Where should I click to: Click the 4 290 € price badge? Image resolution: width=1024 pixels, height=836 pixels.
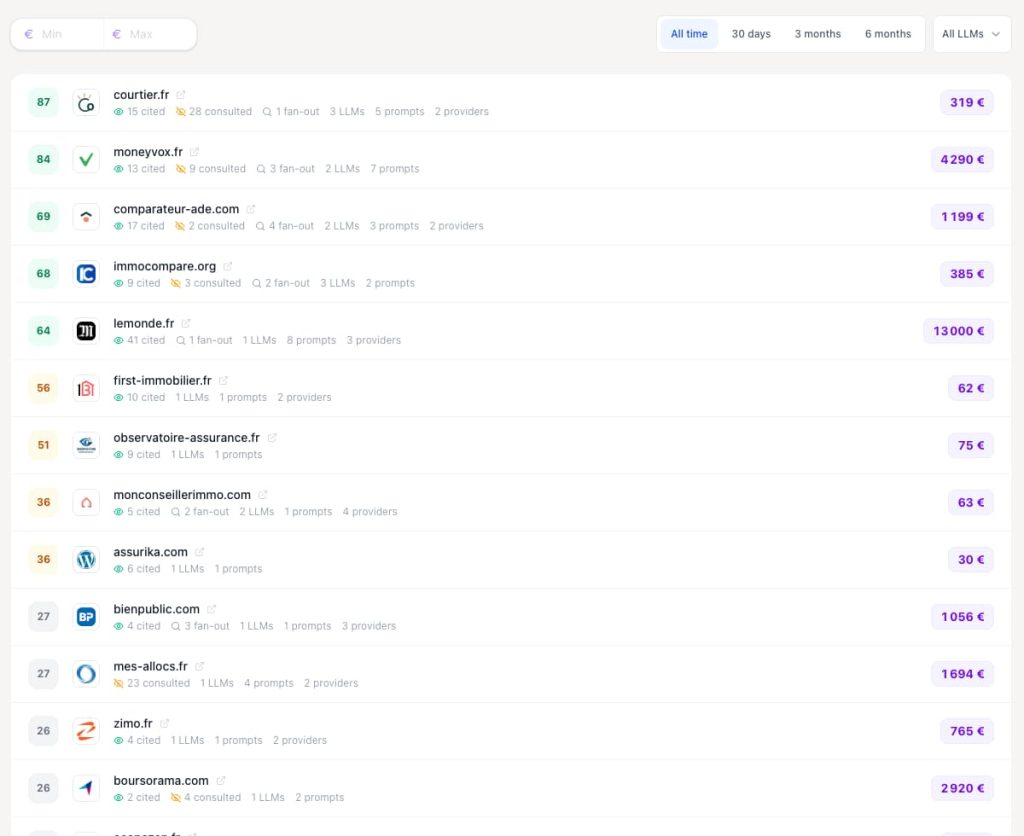click(x=962, y=159)
